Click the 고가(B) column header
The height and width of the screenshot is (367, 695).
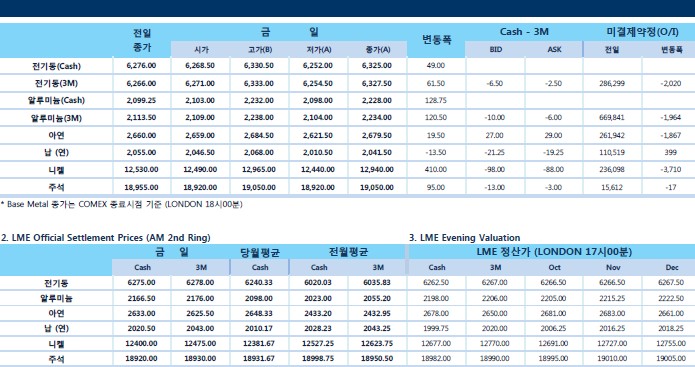[260, 50]
